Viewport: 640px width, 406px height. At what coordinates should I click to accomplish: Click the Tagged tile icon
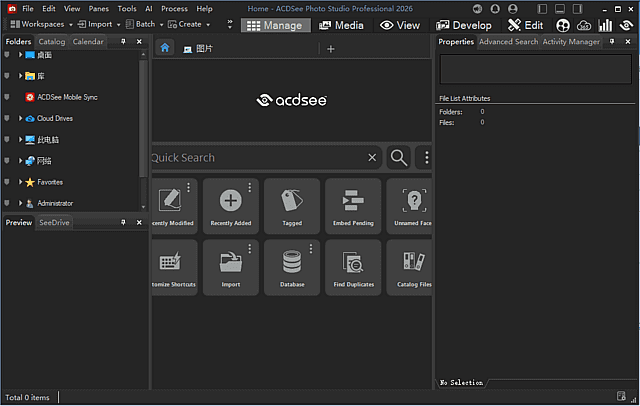[292, 204]
